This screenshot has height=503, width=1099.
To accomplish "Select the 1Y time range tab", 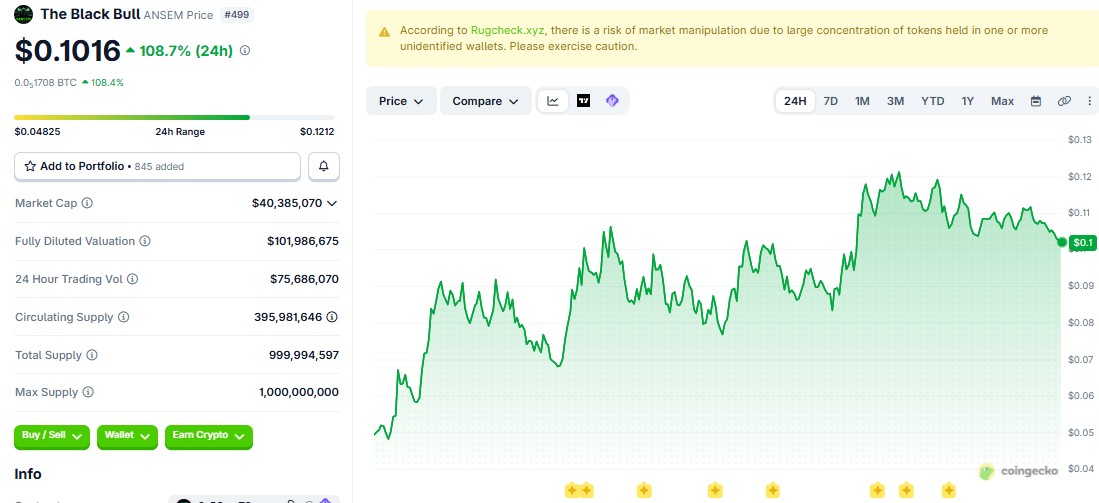I will [x=967, y=101].
